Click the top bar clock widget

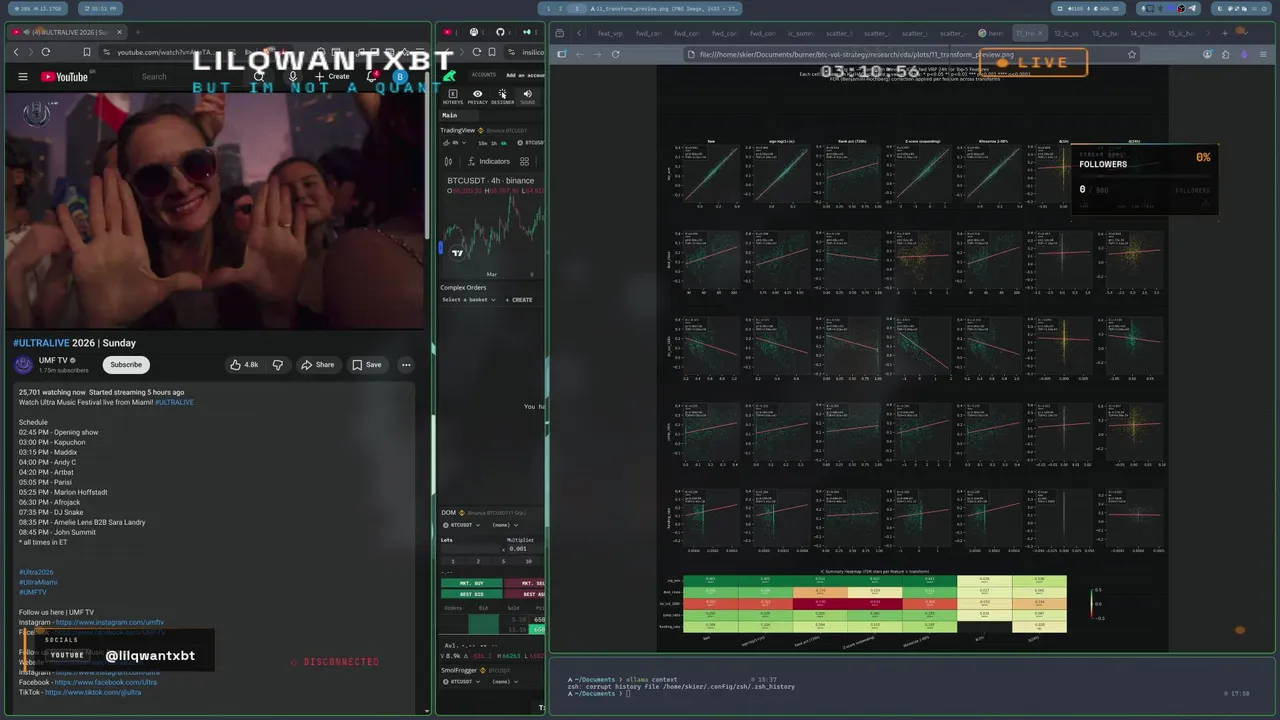(x=100, y=9)
